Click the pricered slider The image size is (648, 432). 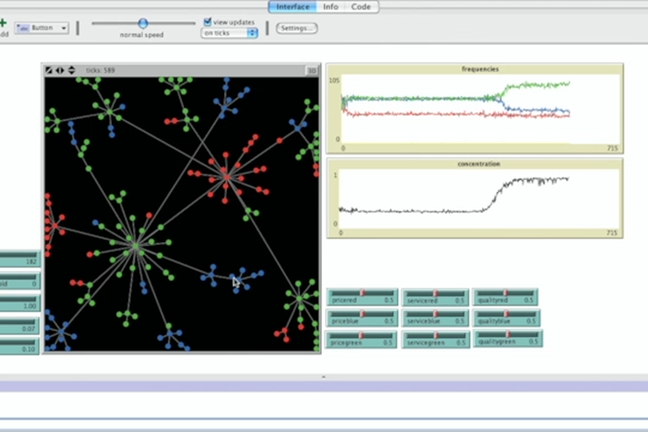coord(363,297)
